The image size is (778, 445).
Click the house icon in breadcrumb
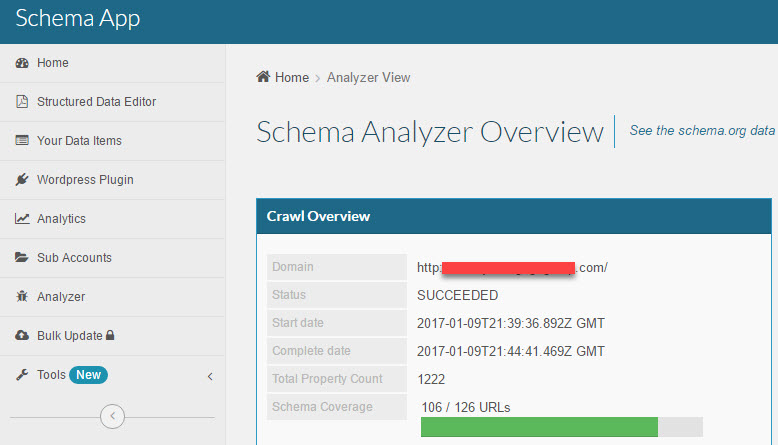(263, 77)
